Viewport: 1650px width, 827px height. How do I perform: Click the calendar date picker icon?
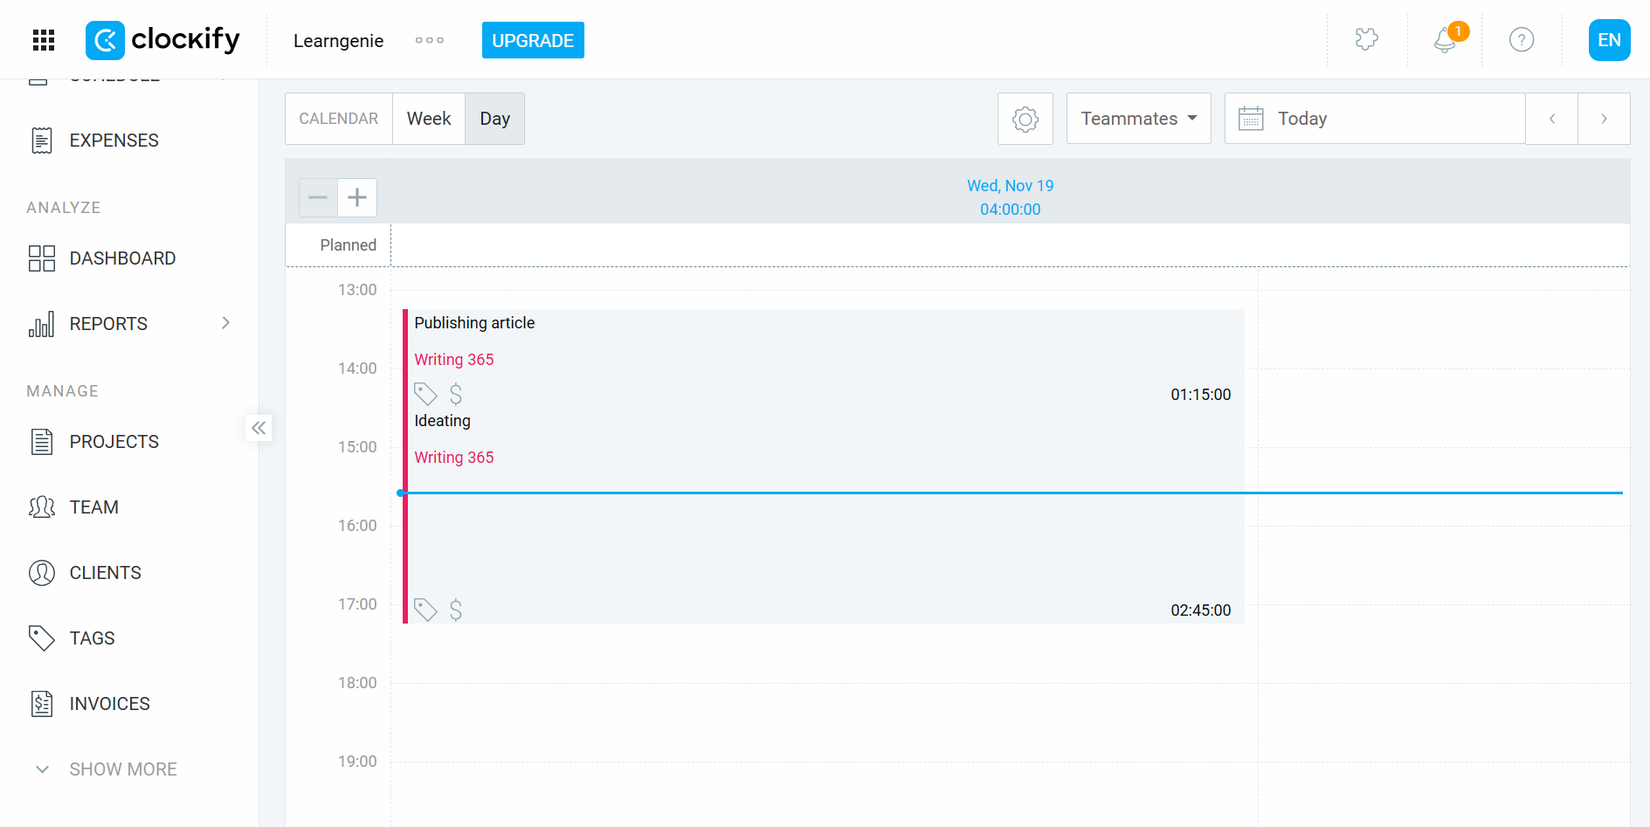click(1251, 119)
